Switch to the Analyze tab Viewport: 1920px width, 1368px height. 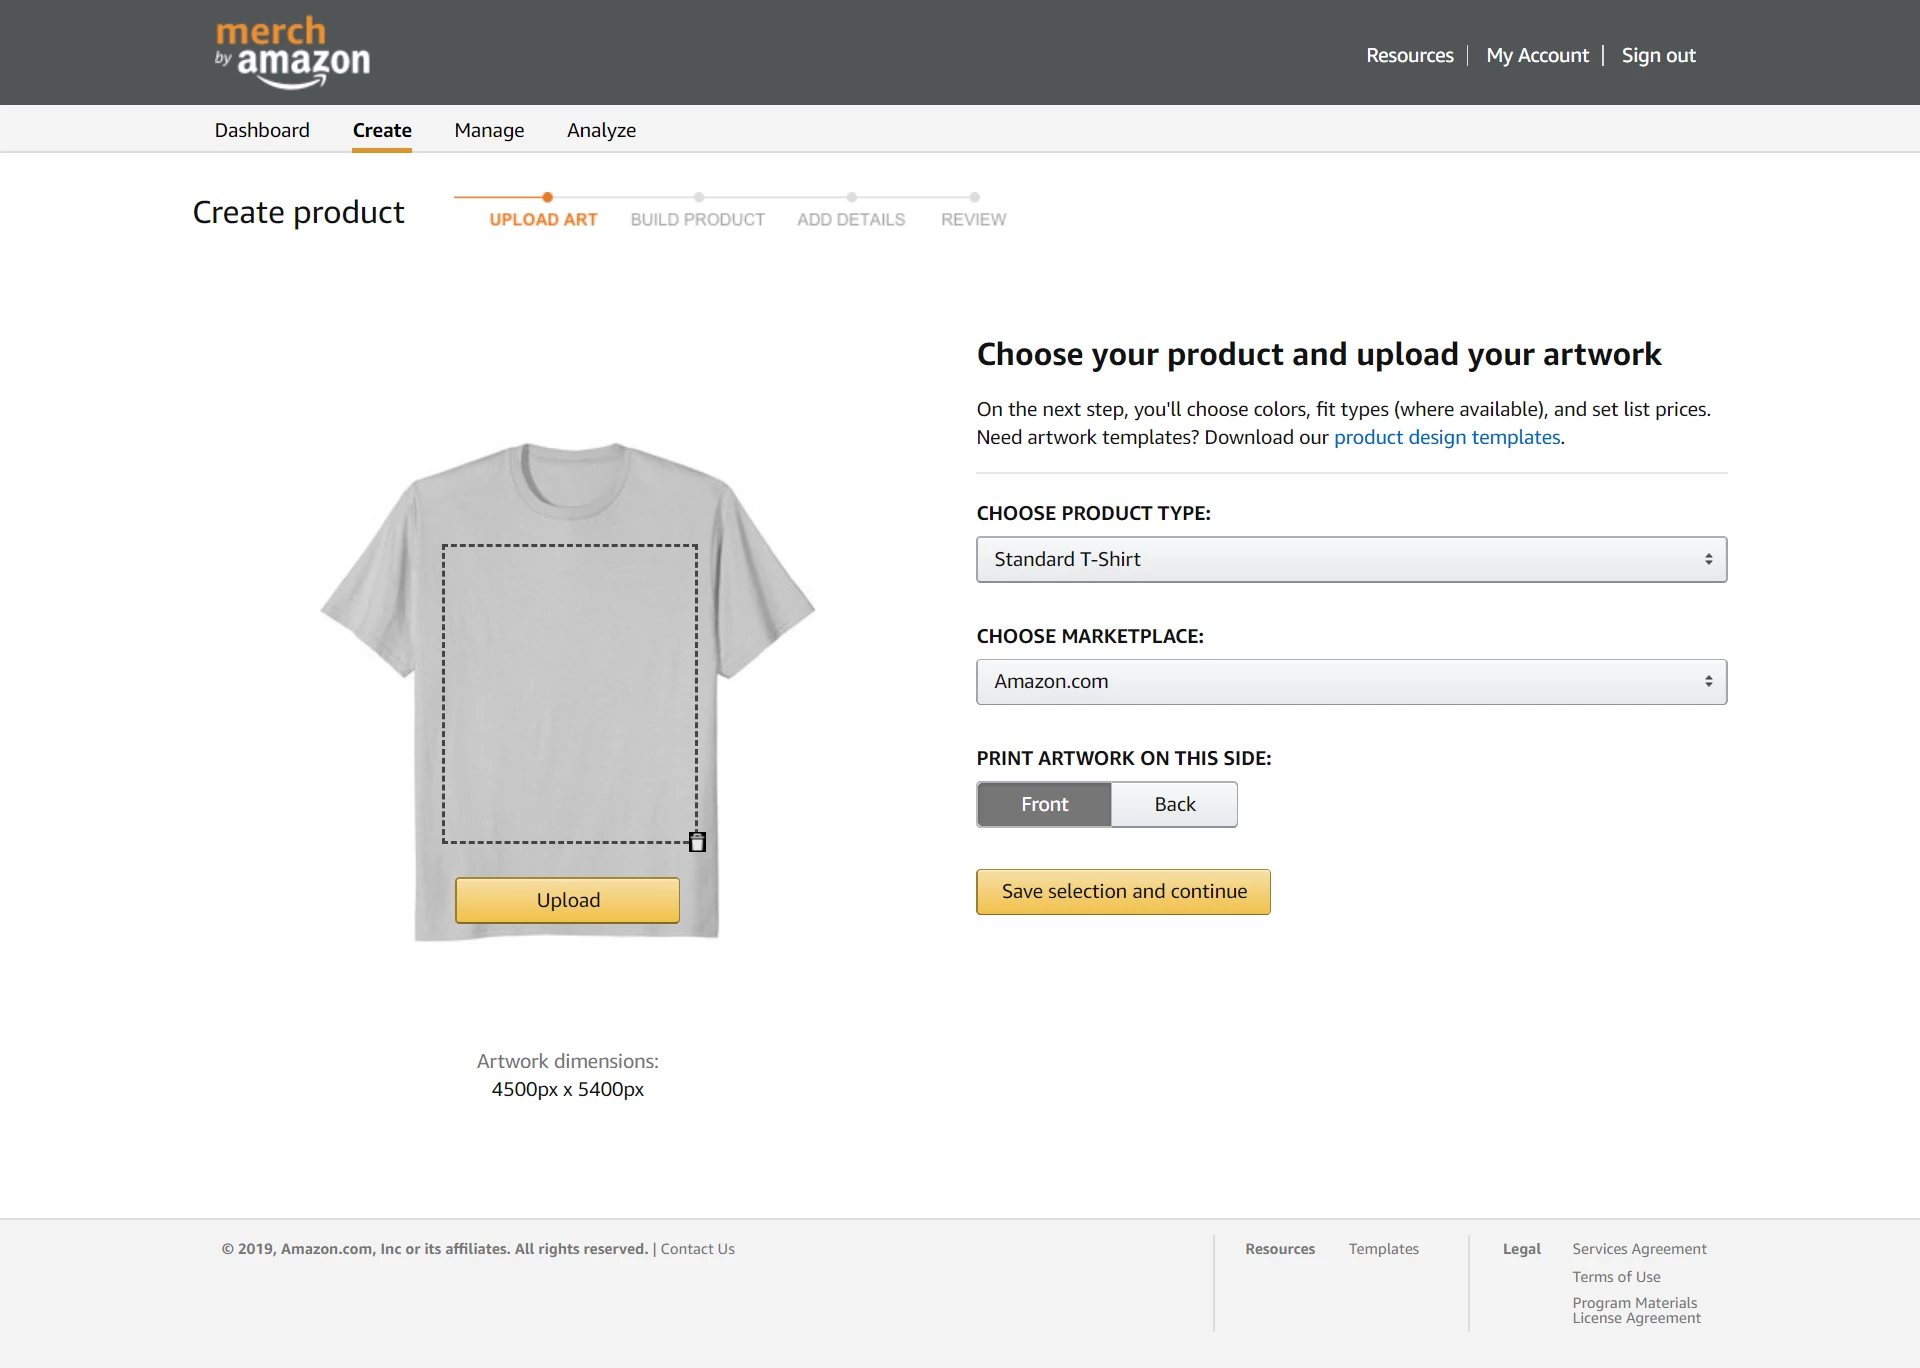601,130
